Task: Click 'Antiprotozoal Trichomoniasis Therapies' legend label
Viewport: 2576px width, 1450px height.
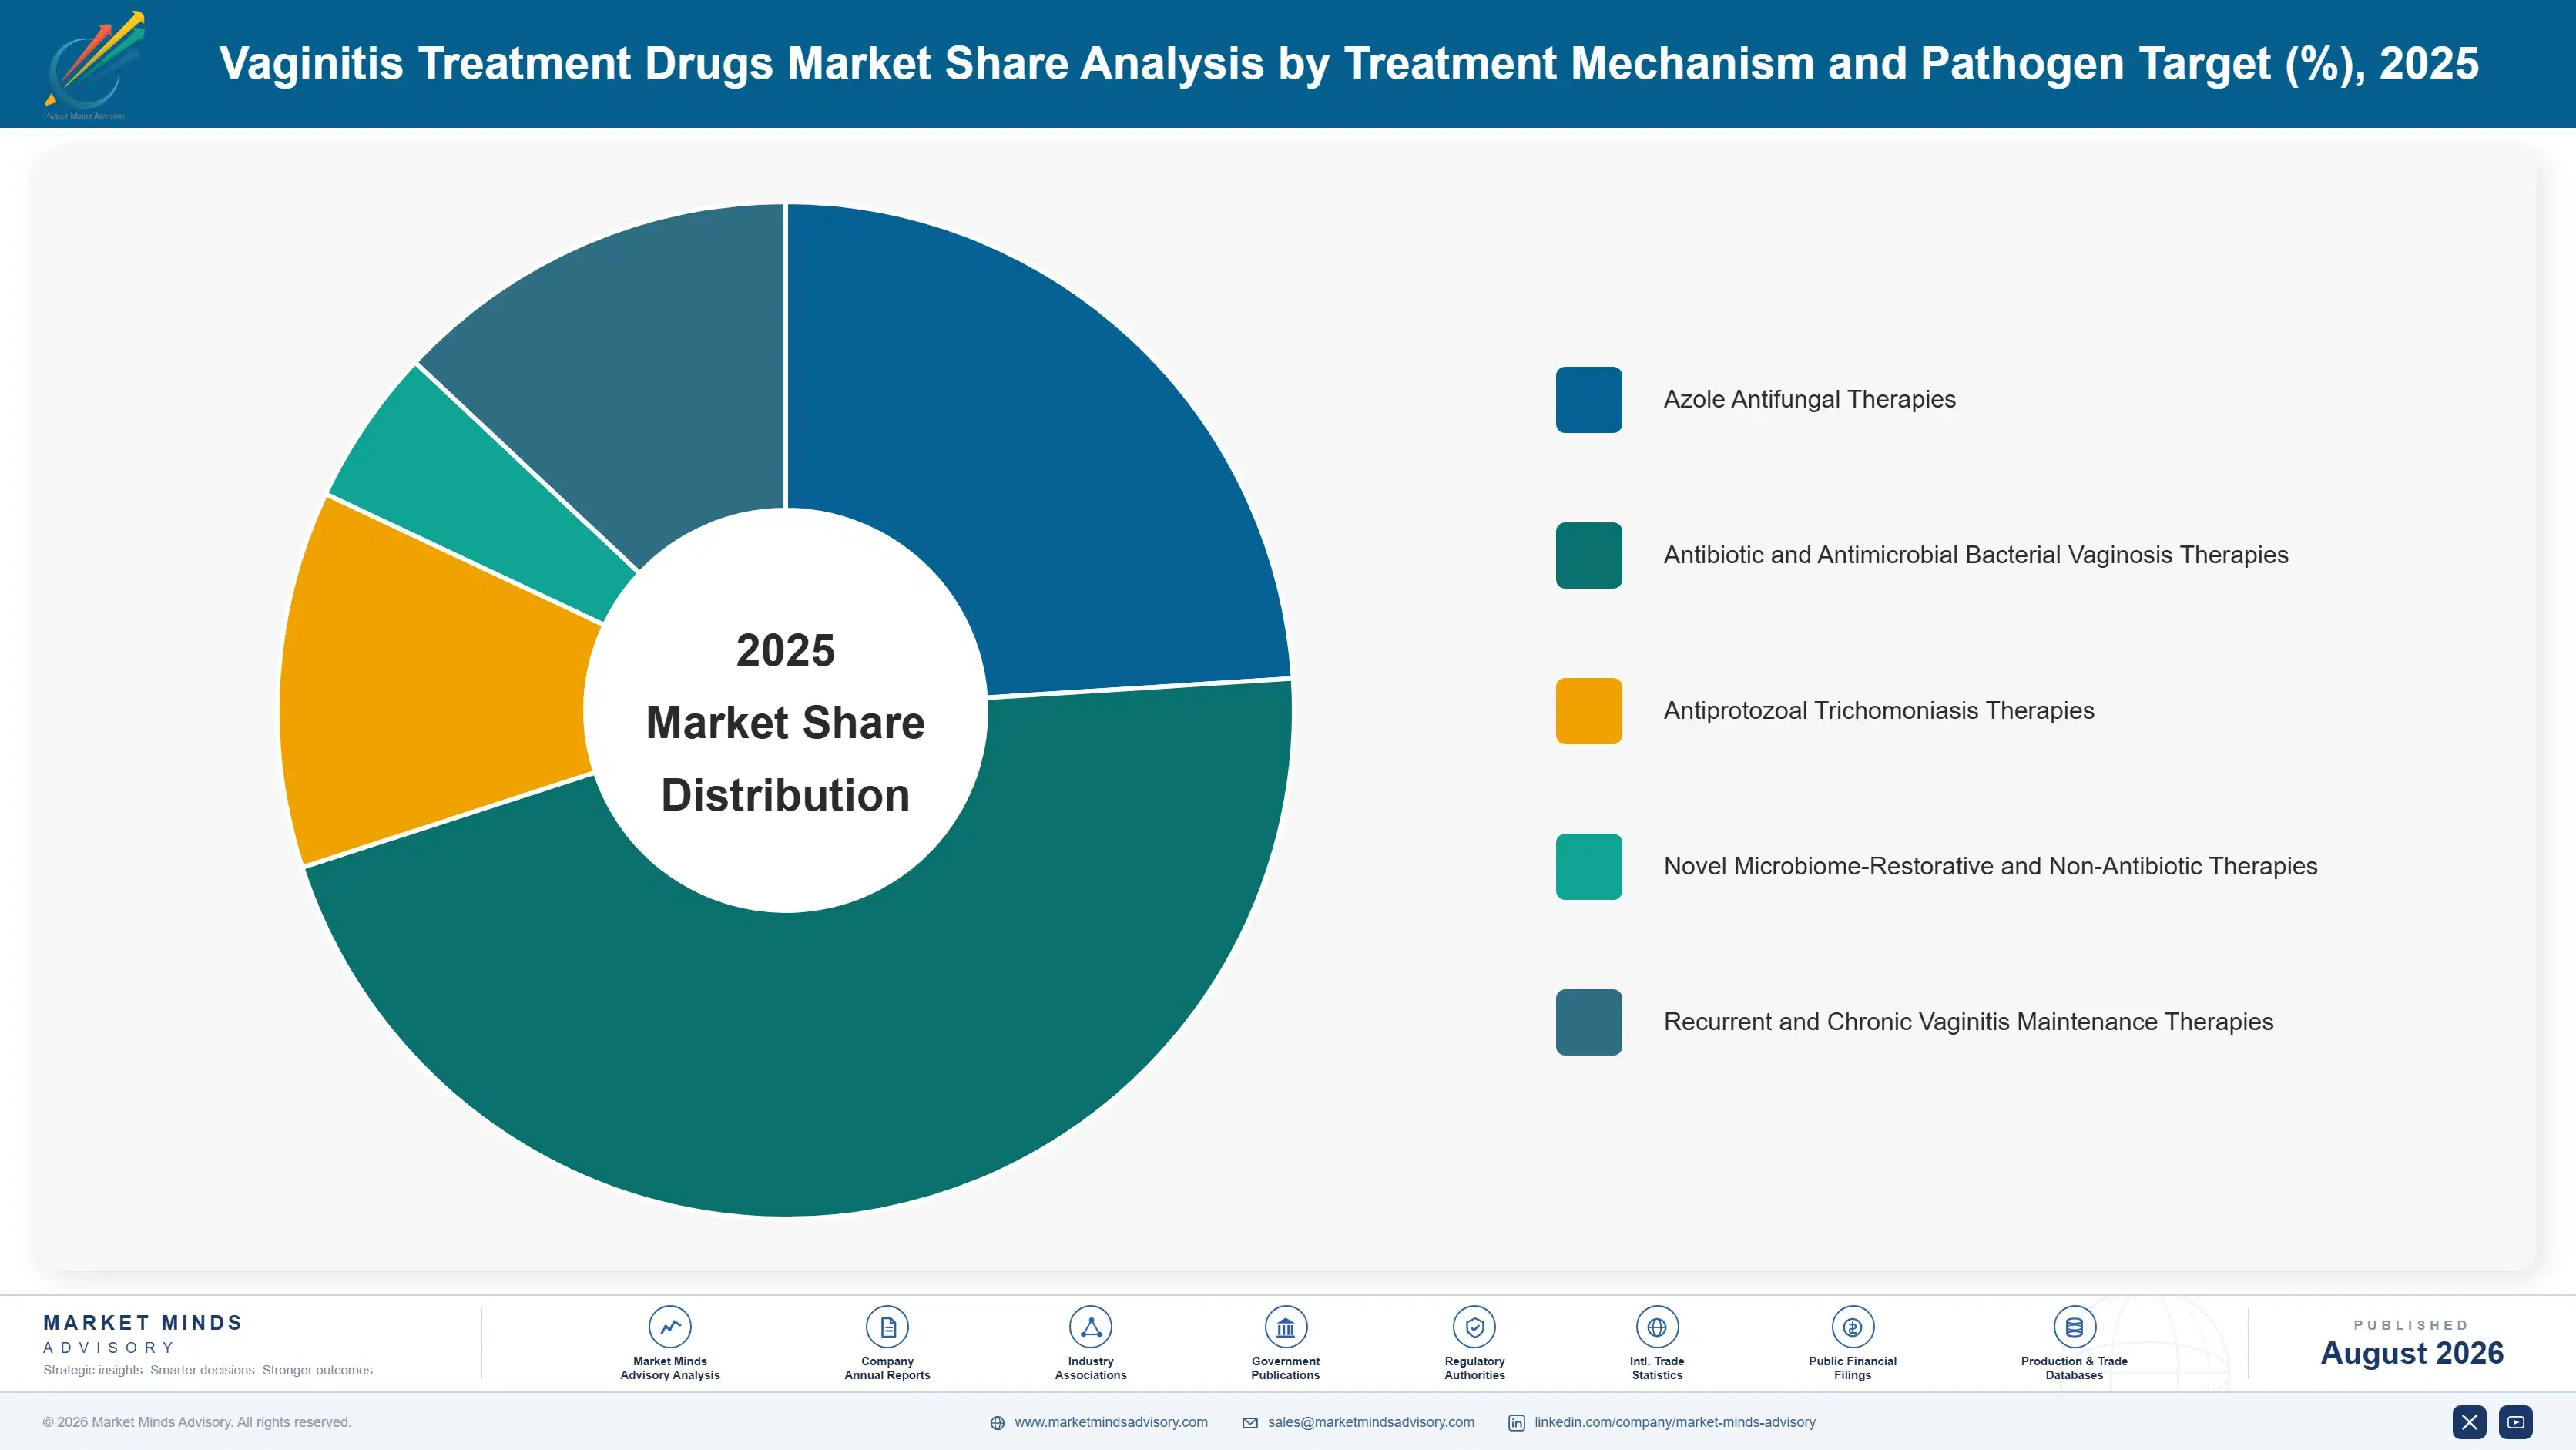Action: tap(1878, 710)
